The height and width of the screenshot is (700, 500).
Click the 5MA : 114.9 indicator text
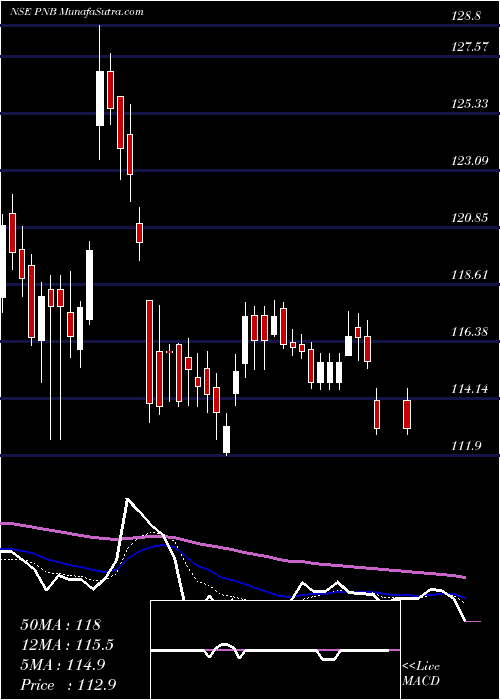(63, 665)
